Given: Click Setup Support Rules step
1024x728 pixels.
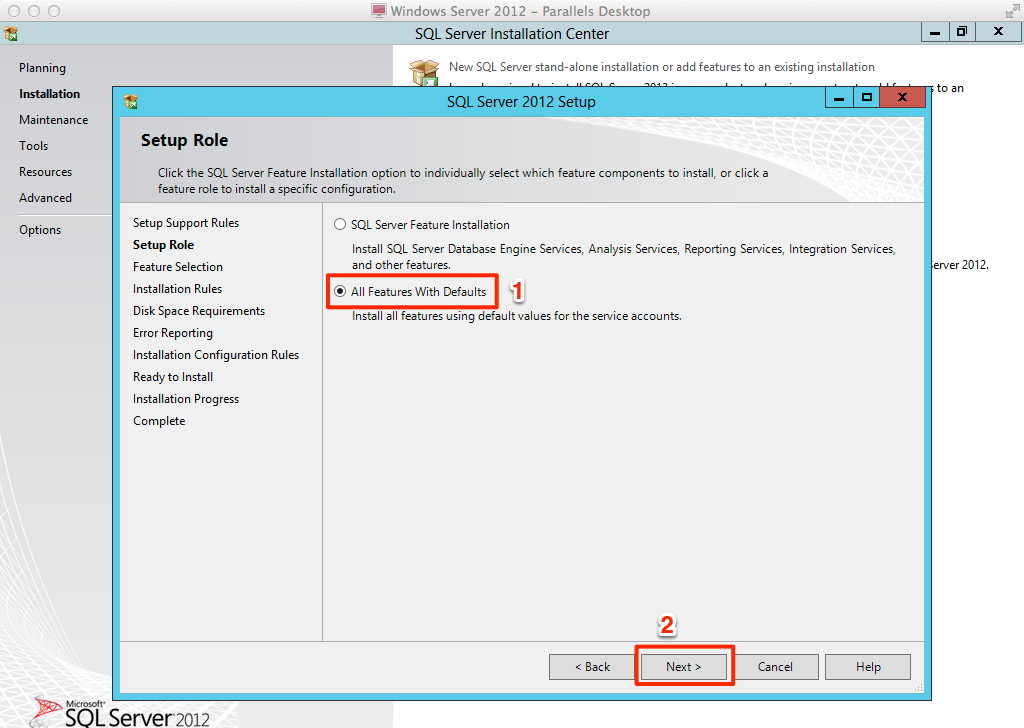Looking at the screenshot, I should point(186,223).
